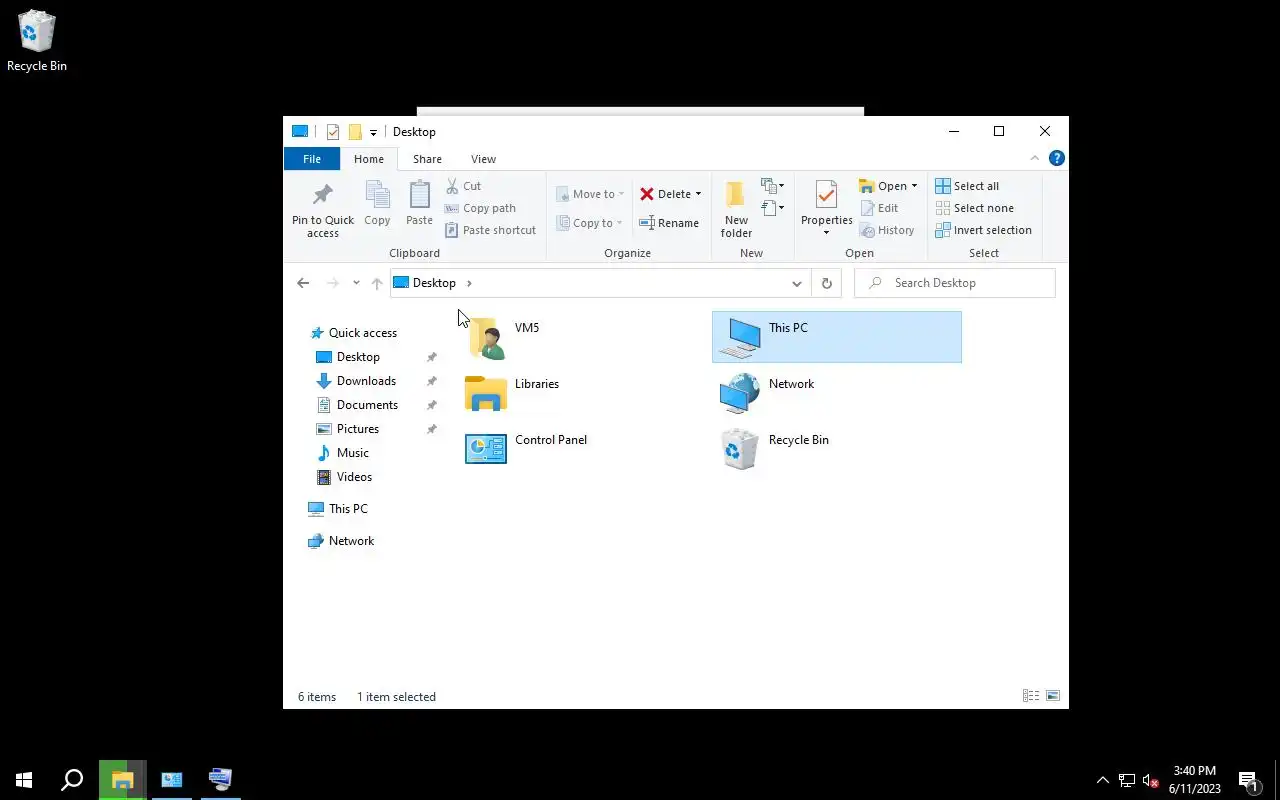
Task: Open Desktop in navigation pane
Action: 358,357
